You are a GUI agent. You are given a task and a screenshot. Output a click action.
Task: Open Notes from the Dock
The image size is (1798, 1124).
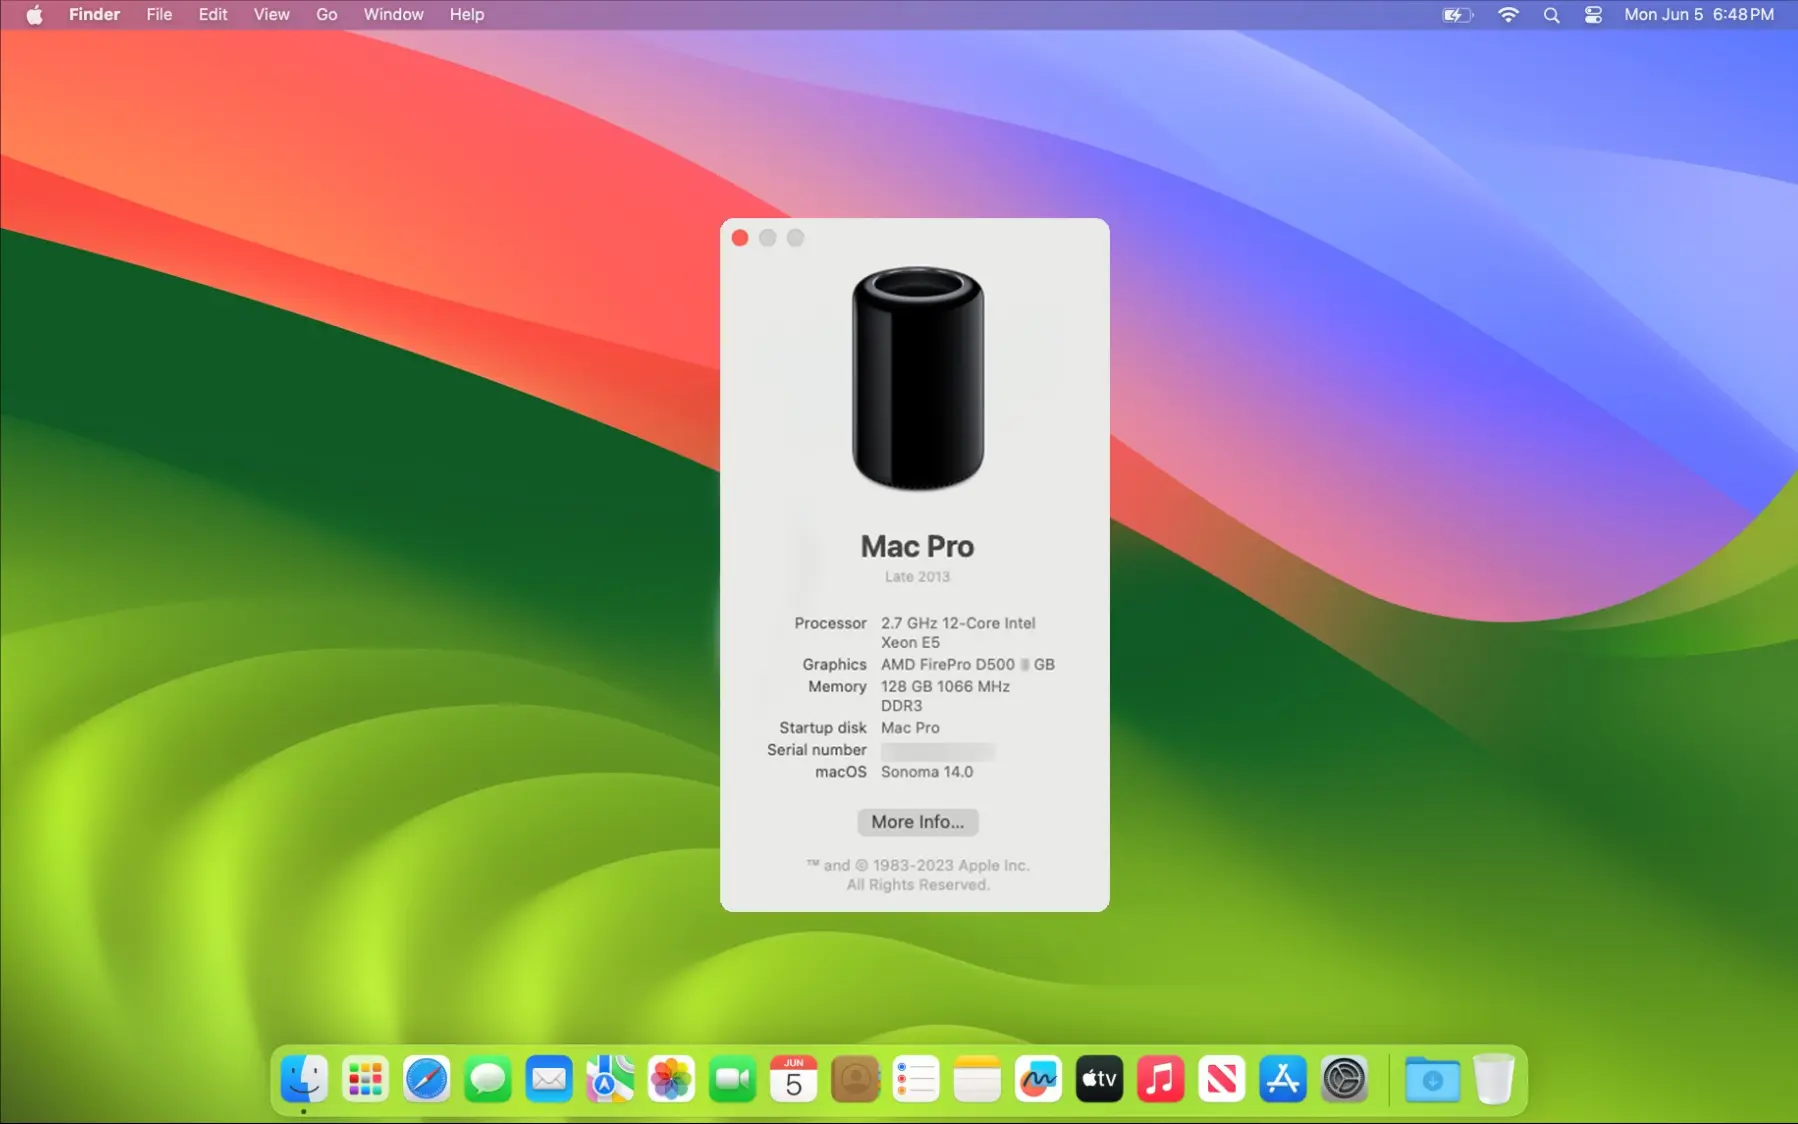coord(977,1080)
